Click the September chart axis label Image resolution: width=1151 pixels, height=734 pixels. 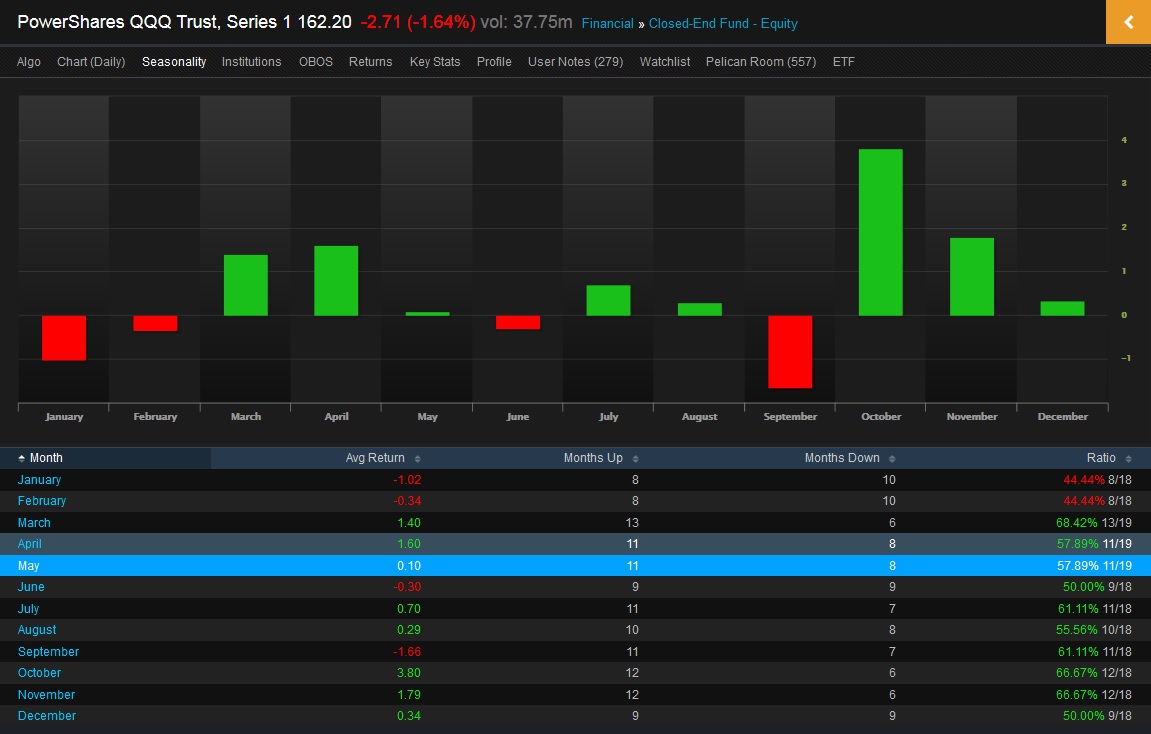(790, 416)
